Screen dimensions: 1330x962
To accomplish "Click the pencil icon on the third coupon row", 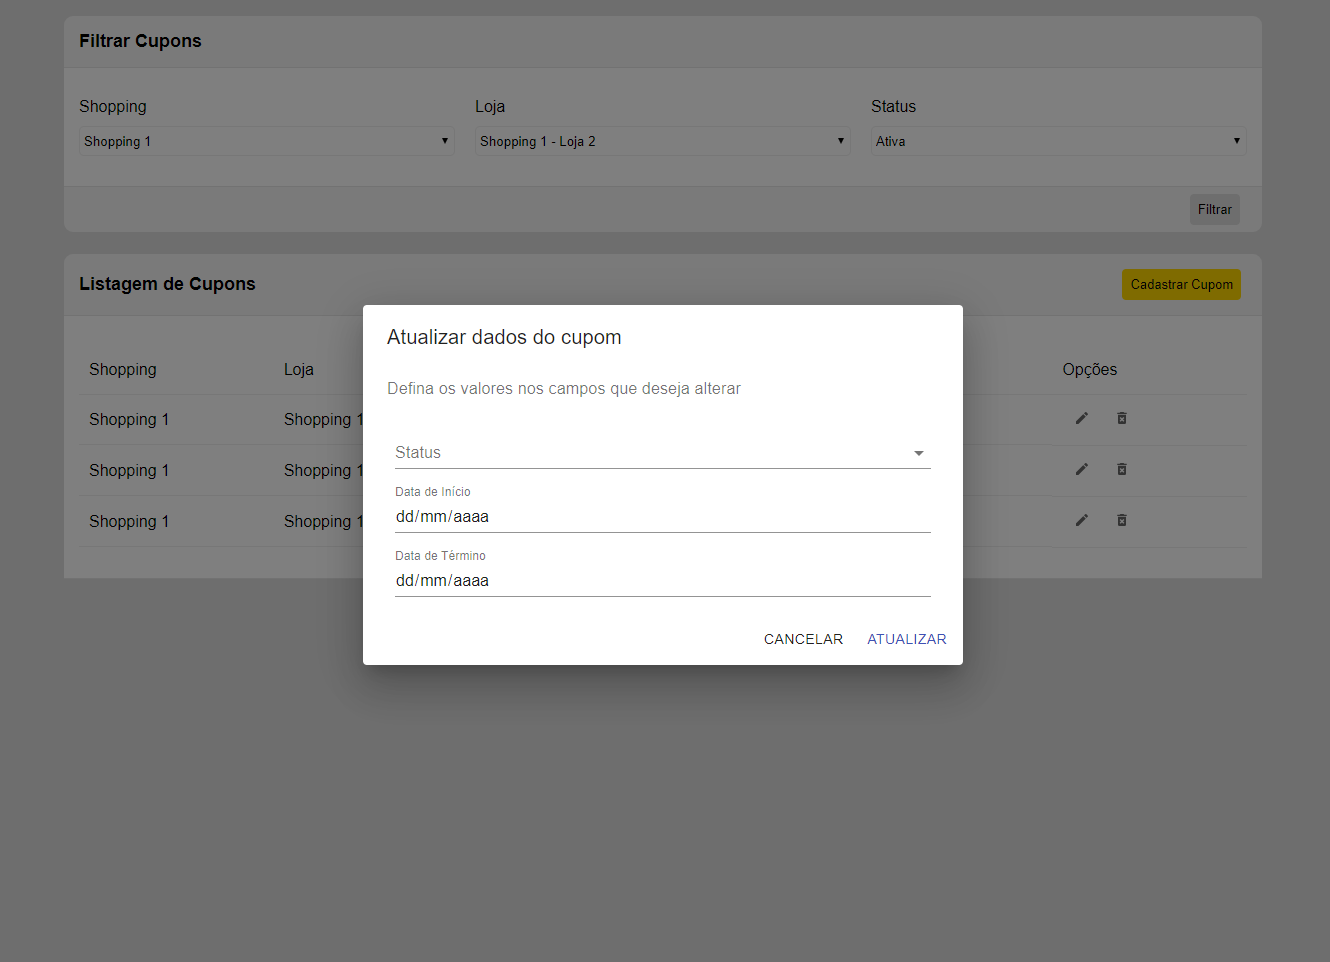I will click(x=1081, y=520).
